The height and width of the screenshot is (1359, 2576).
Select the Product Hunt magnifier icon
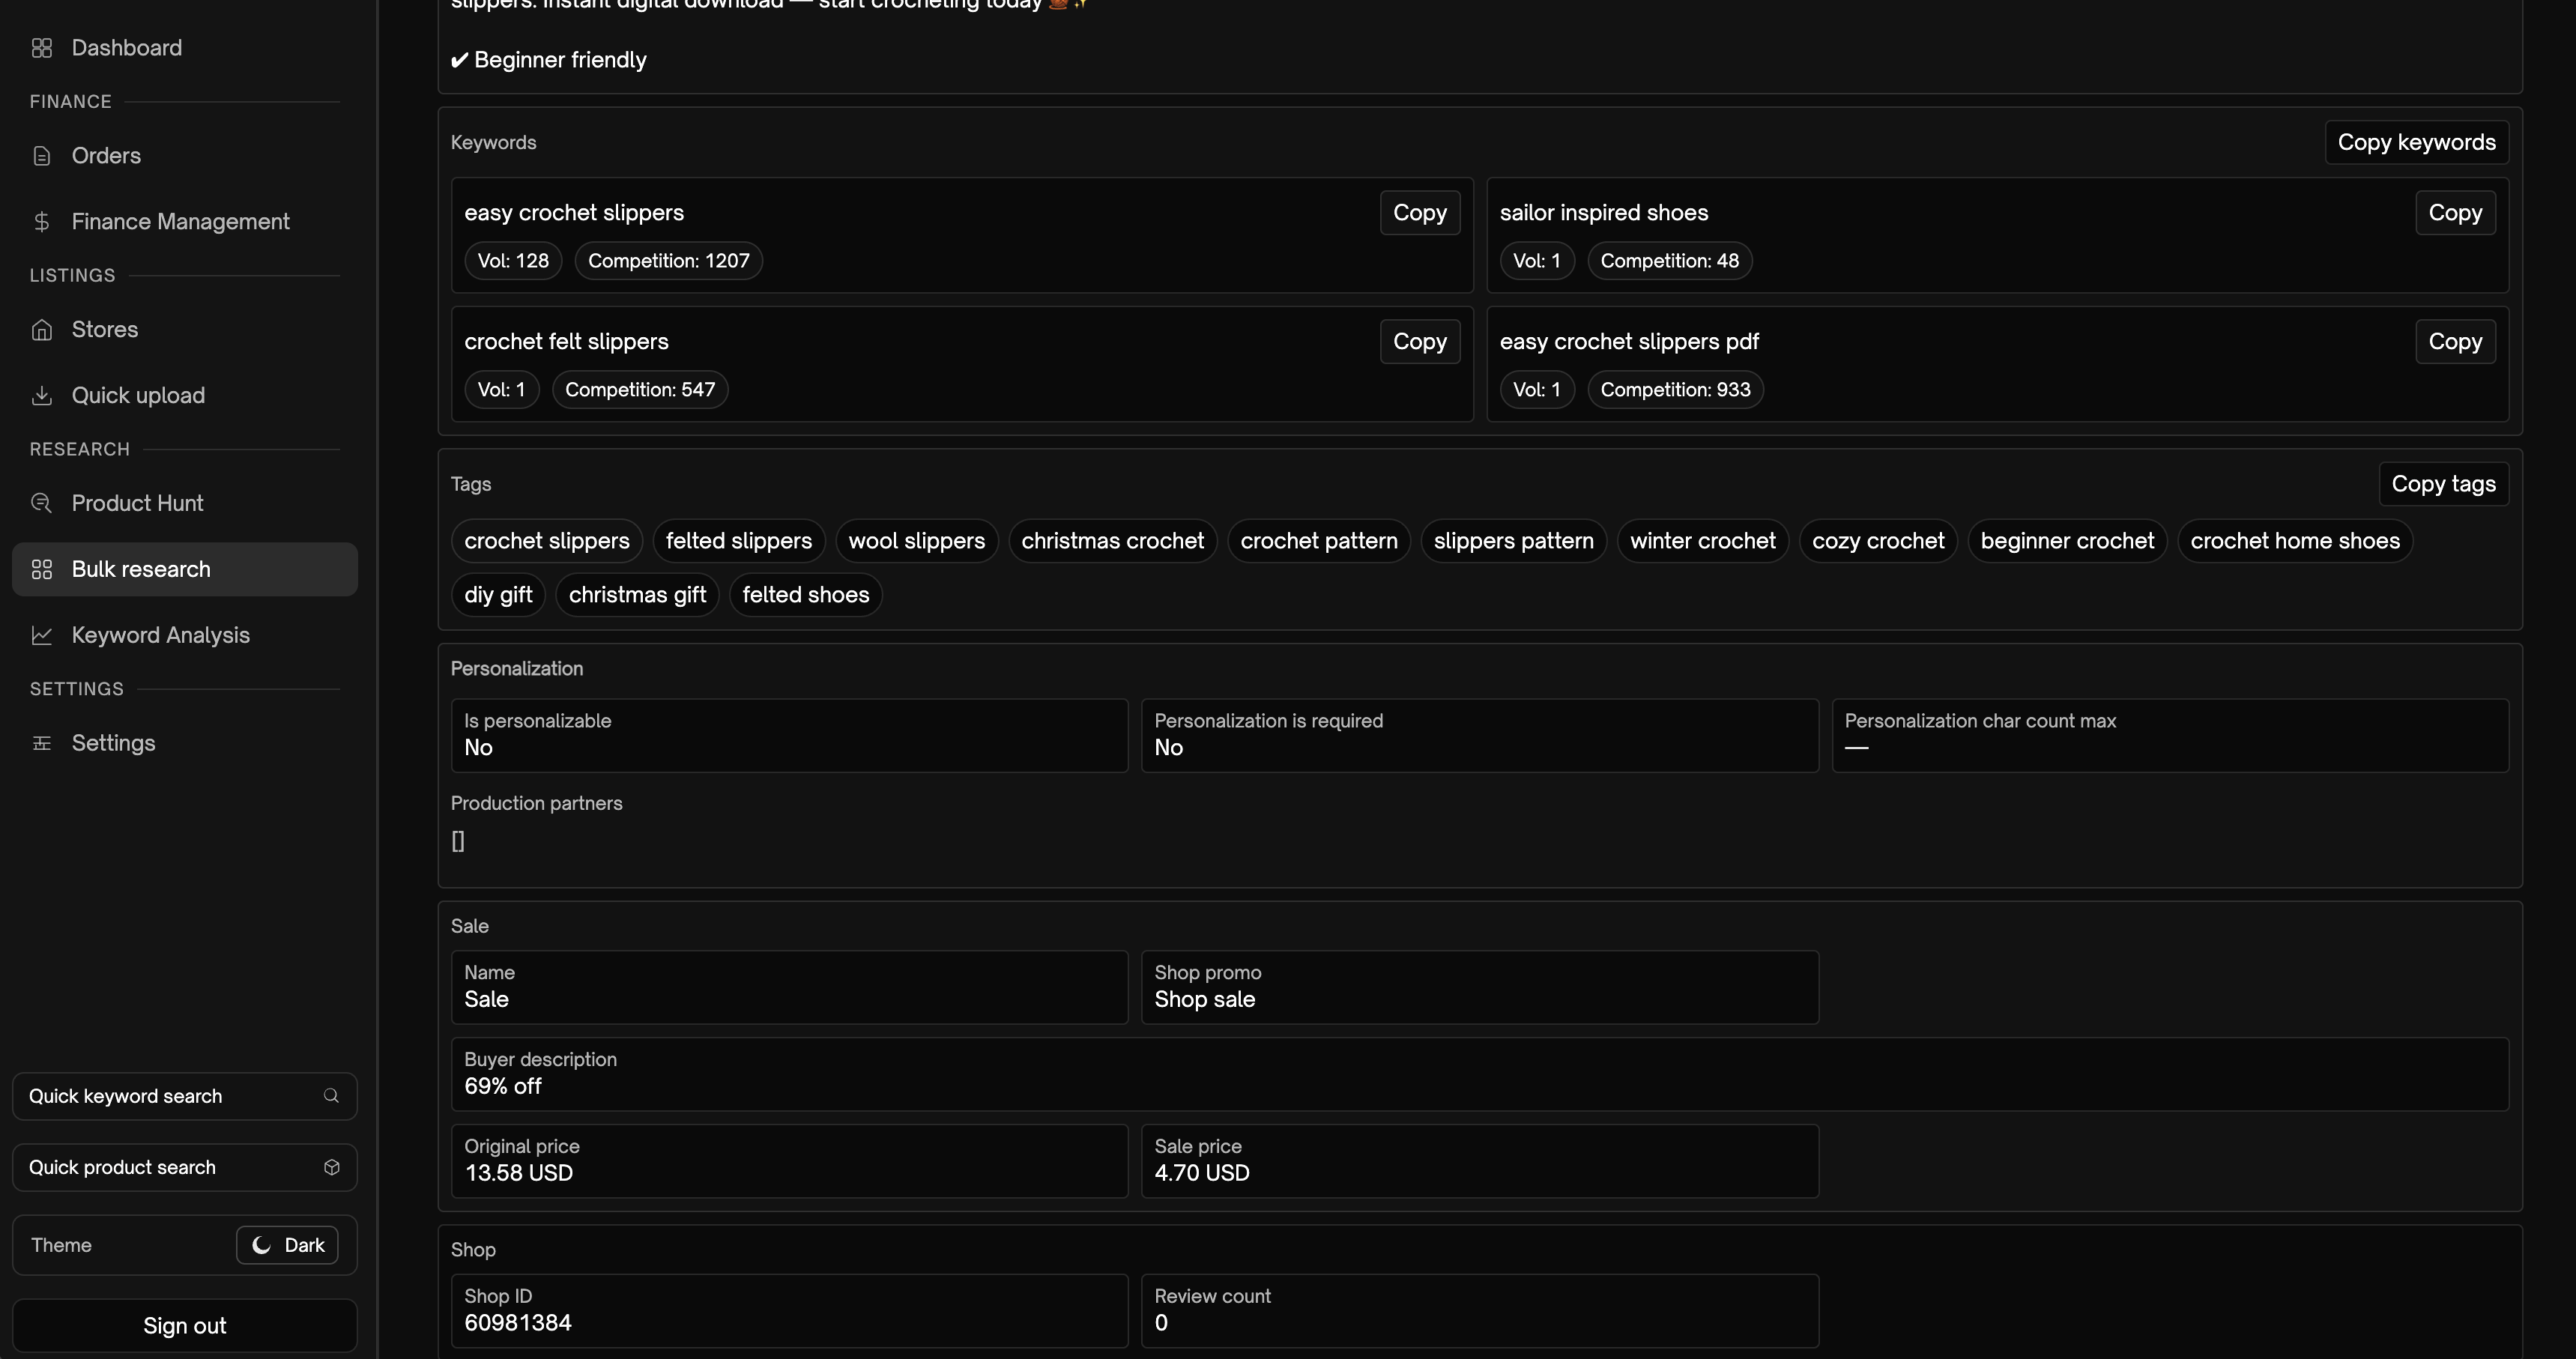coord(42,502)
